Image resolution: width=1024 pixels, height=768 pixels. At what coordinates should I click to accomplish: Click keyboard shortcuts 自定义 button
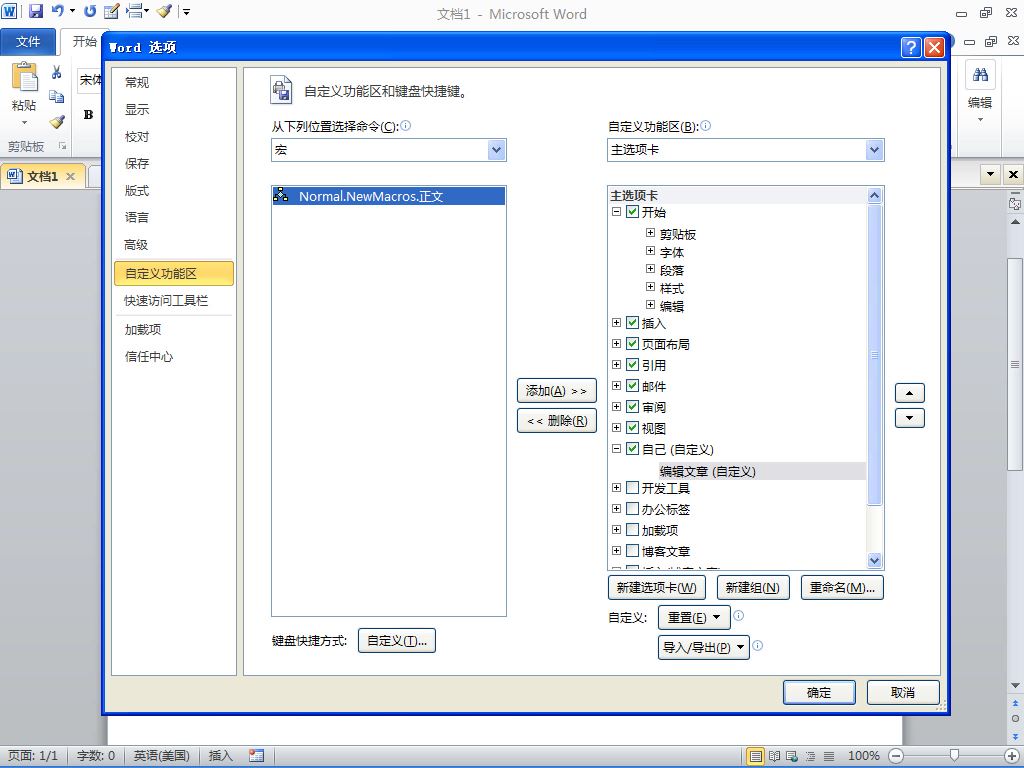tap(396, 641)
